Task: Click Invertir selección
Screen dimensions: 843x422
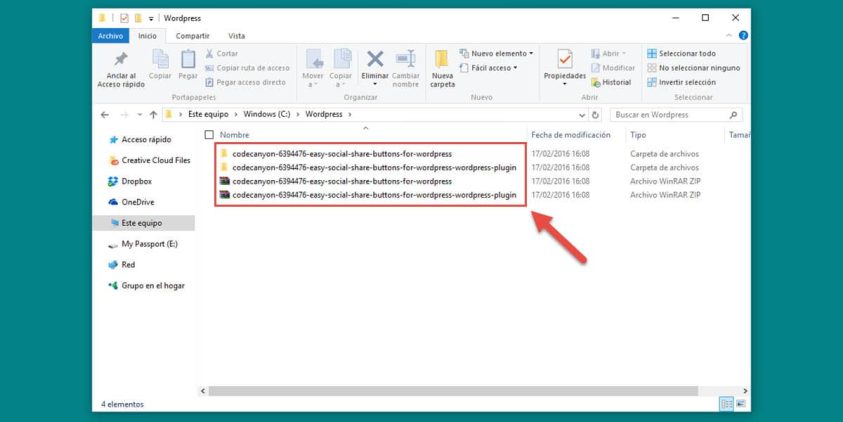Action: point(681,83)
